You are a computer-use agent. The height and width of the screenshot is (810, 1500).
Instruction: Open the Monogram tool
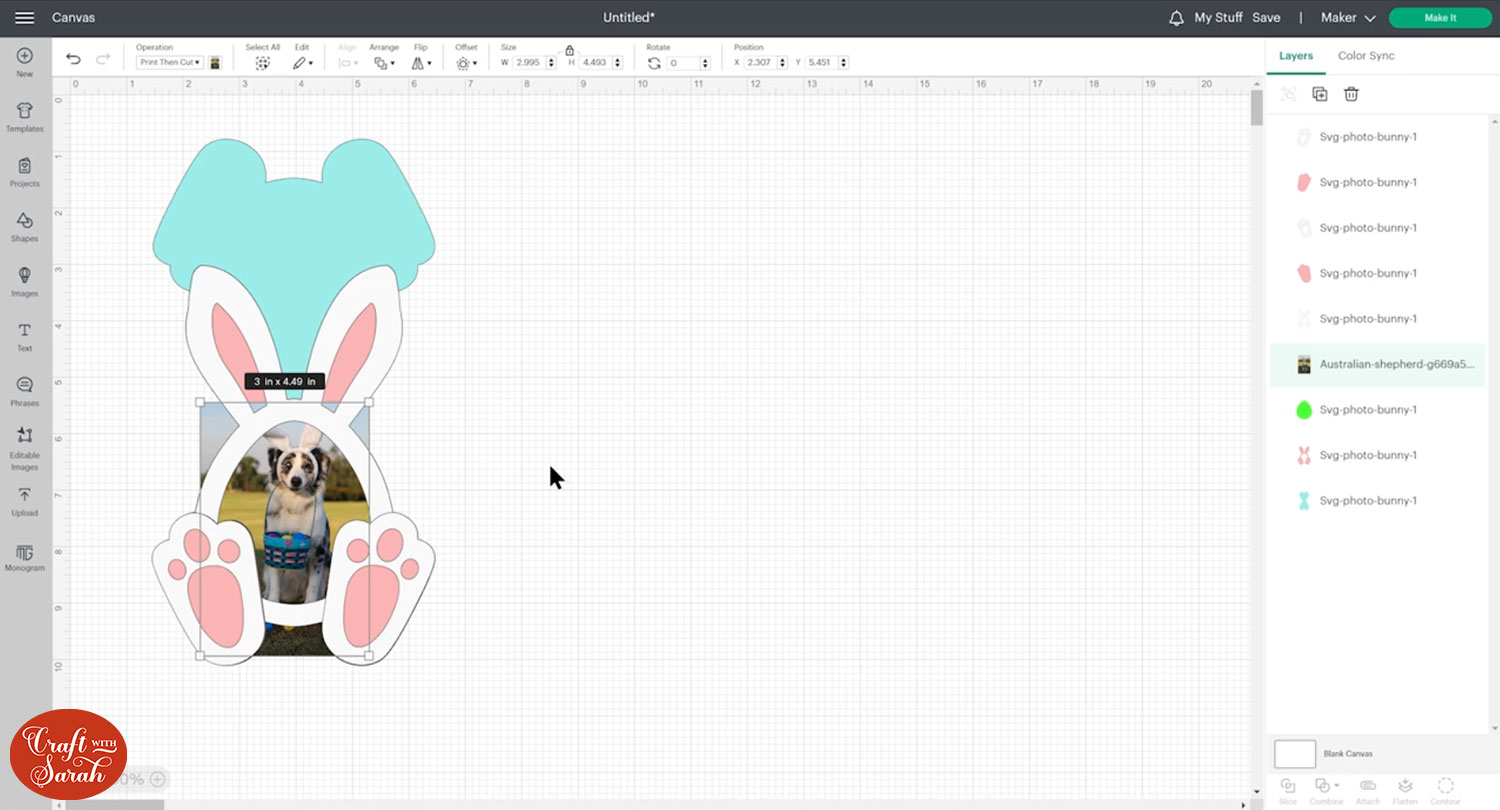(x=25, y=558)
